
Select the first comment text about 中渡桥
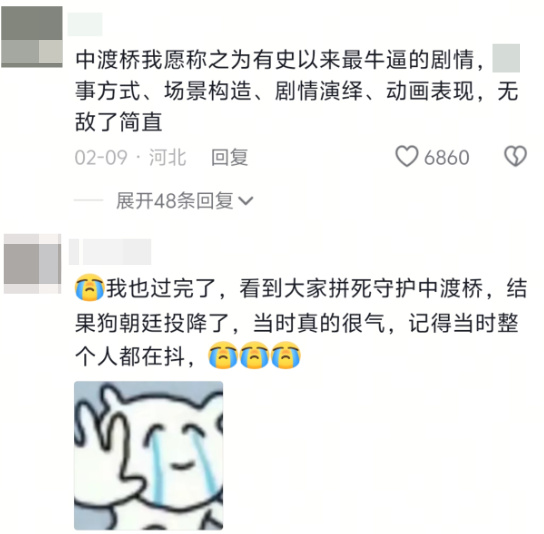[297, 91]
